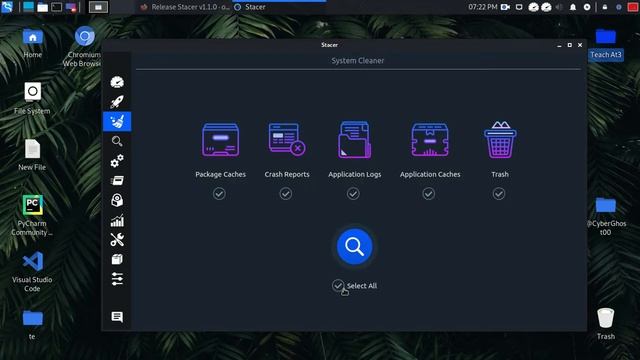This screenshot has width=640, height=360.
Task: Open the Processes icon in Stacer sidebar
Action: pyautogui.click(x=117, y=180)
